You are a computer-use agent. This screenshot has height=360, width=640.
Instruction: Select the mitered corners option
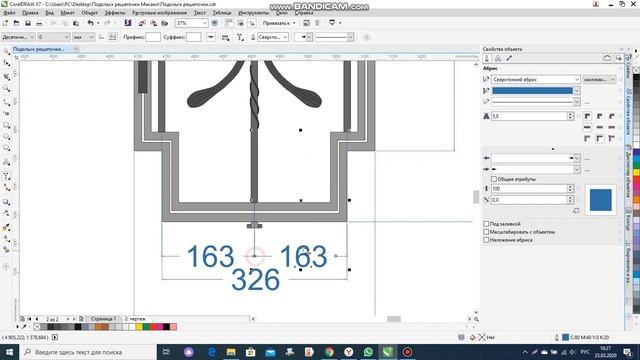pos(587,116)
